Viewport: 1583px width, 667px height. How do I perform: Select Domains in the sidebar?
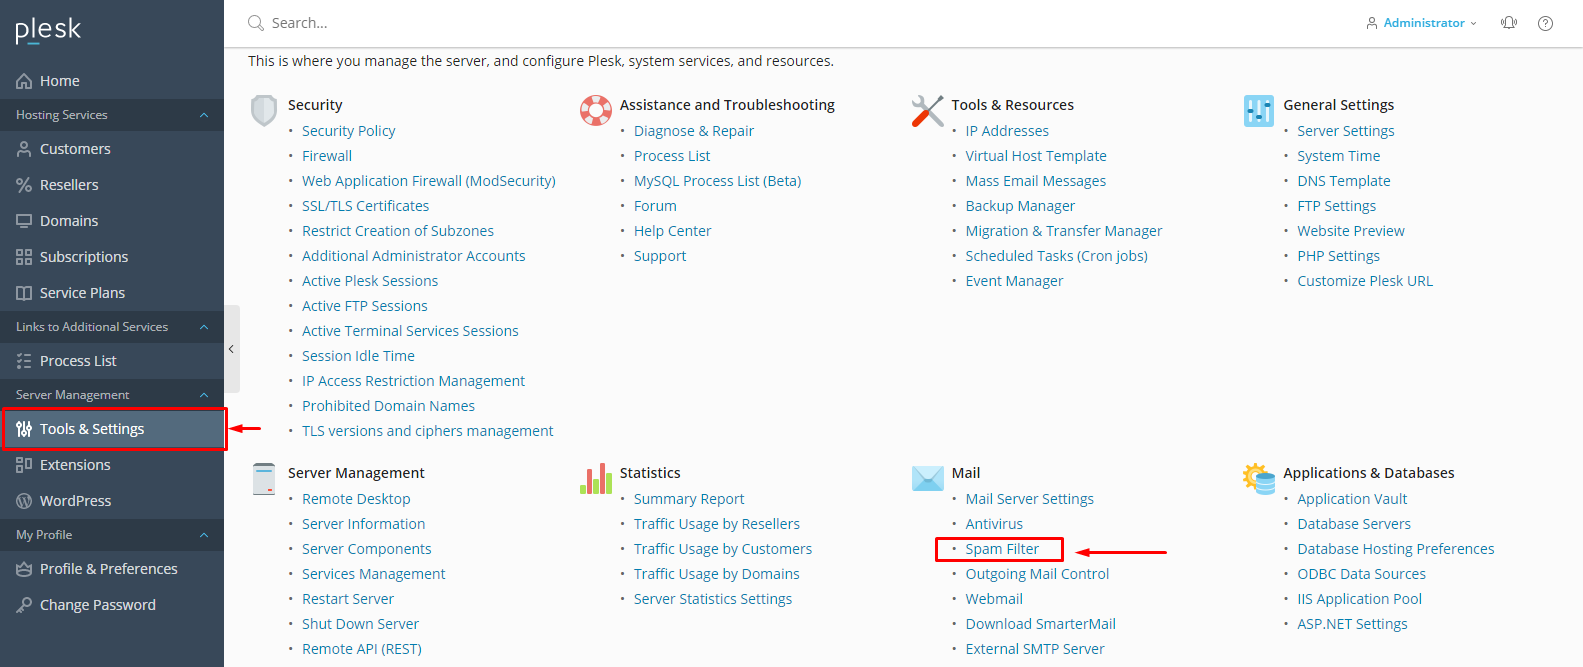pos(112,221)
